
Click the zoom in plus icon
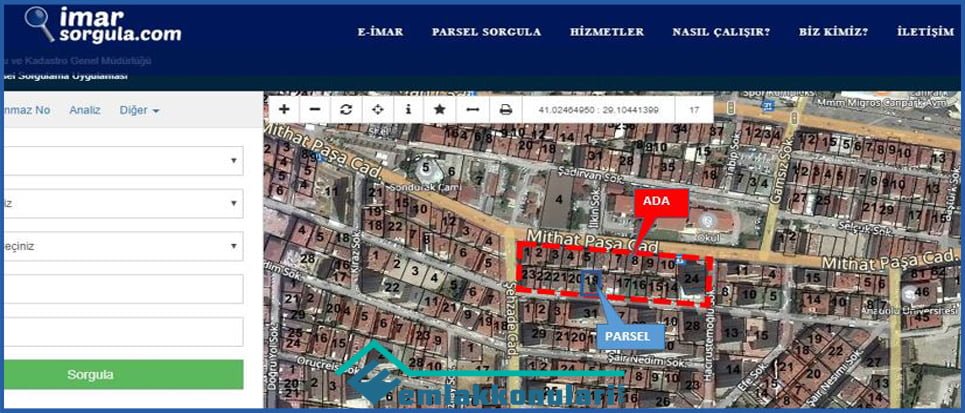(x=284, y=109)
